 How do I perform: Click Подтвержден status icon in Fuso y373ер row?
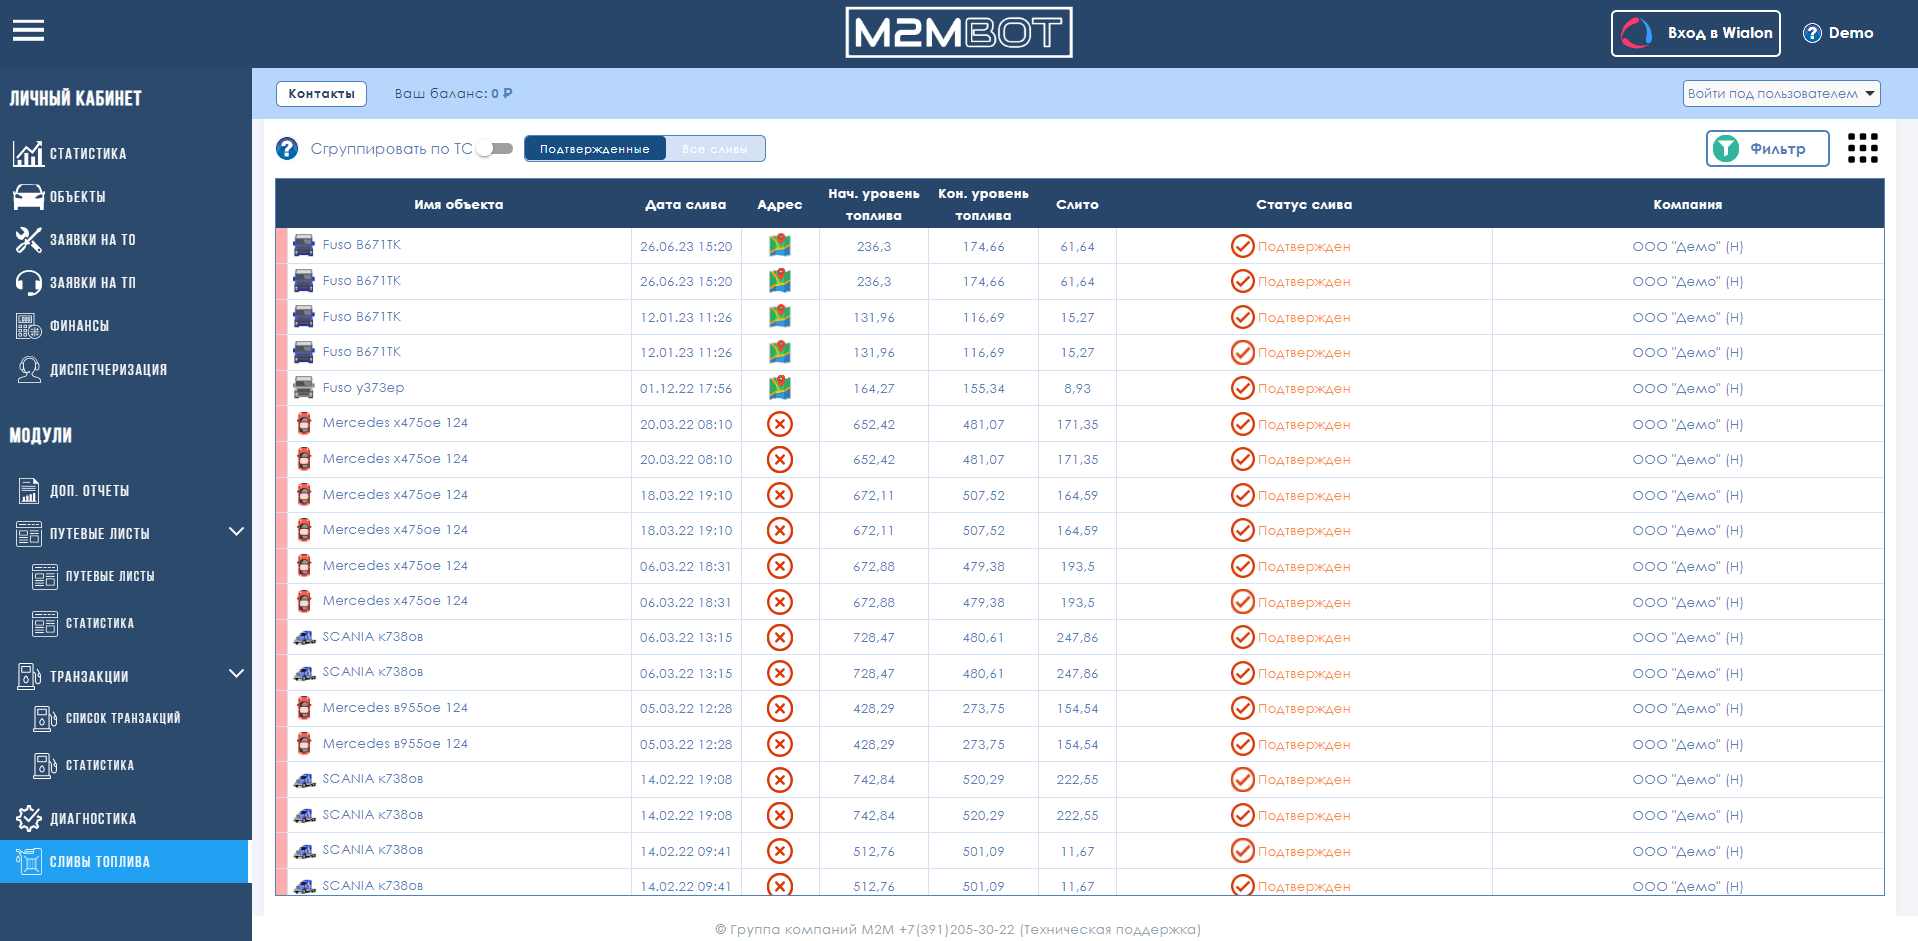tap(1242, 388)
